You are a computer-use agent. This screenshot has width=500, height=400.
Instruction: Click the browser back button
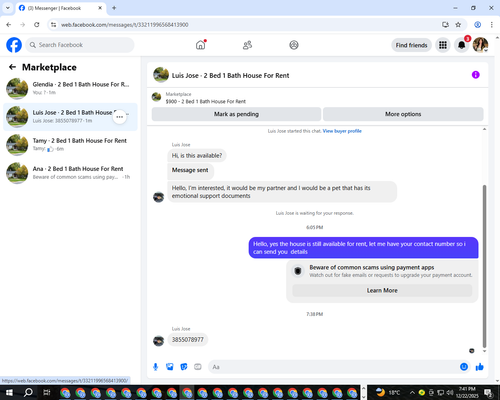pyautogui.click(x=9, y=25)
